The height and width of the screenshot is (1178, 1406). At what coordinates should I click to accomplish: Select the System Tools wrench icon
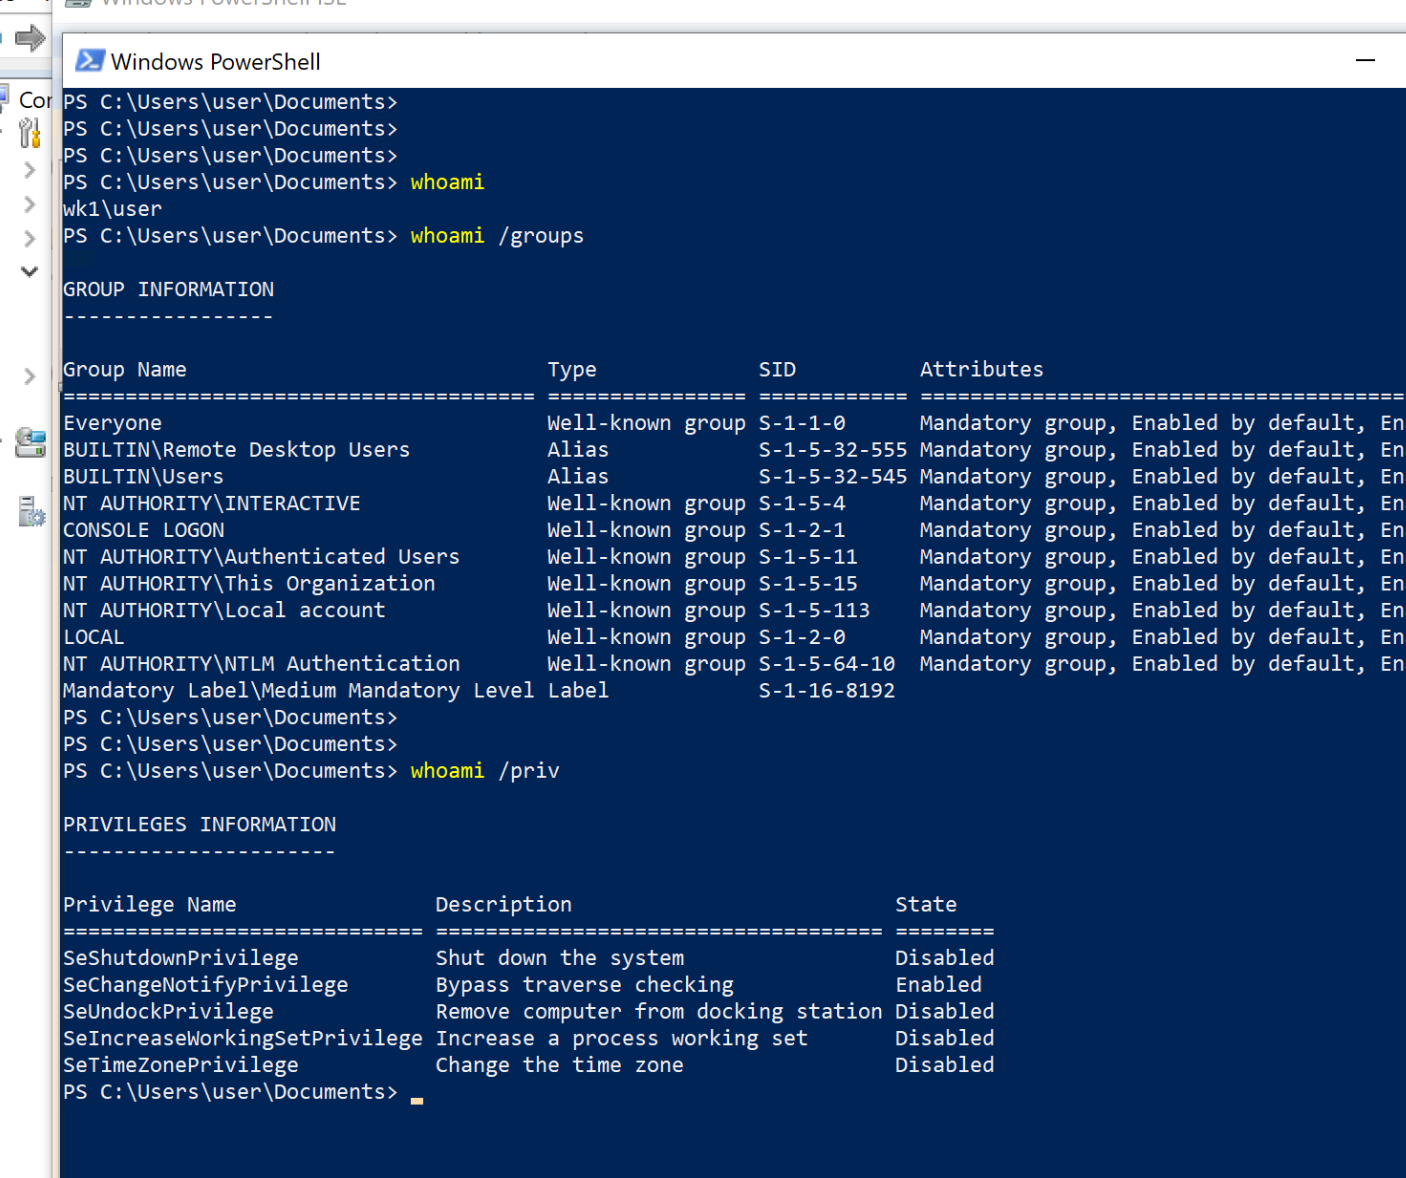[x=30, y=132]
